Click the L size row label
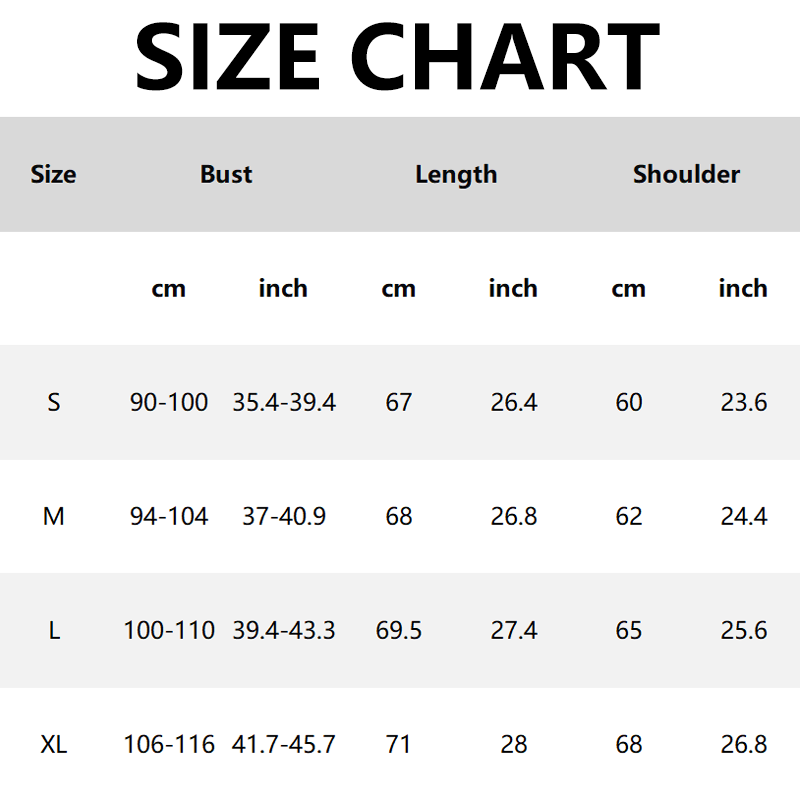 pos(54,630)
